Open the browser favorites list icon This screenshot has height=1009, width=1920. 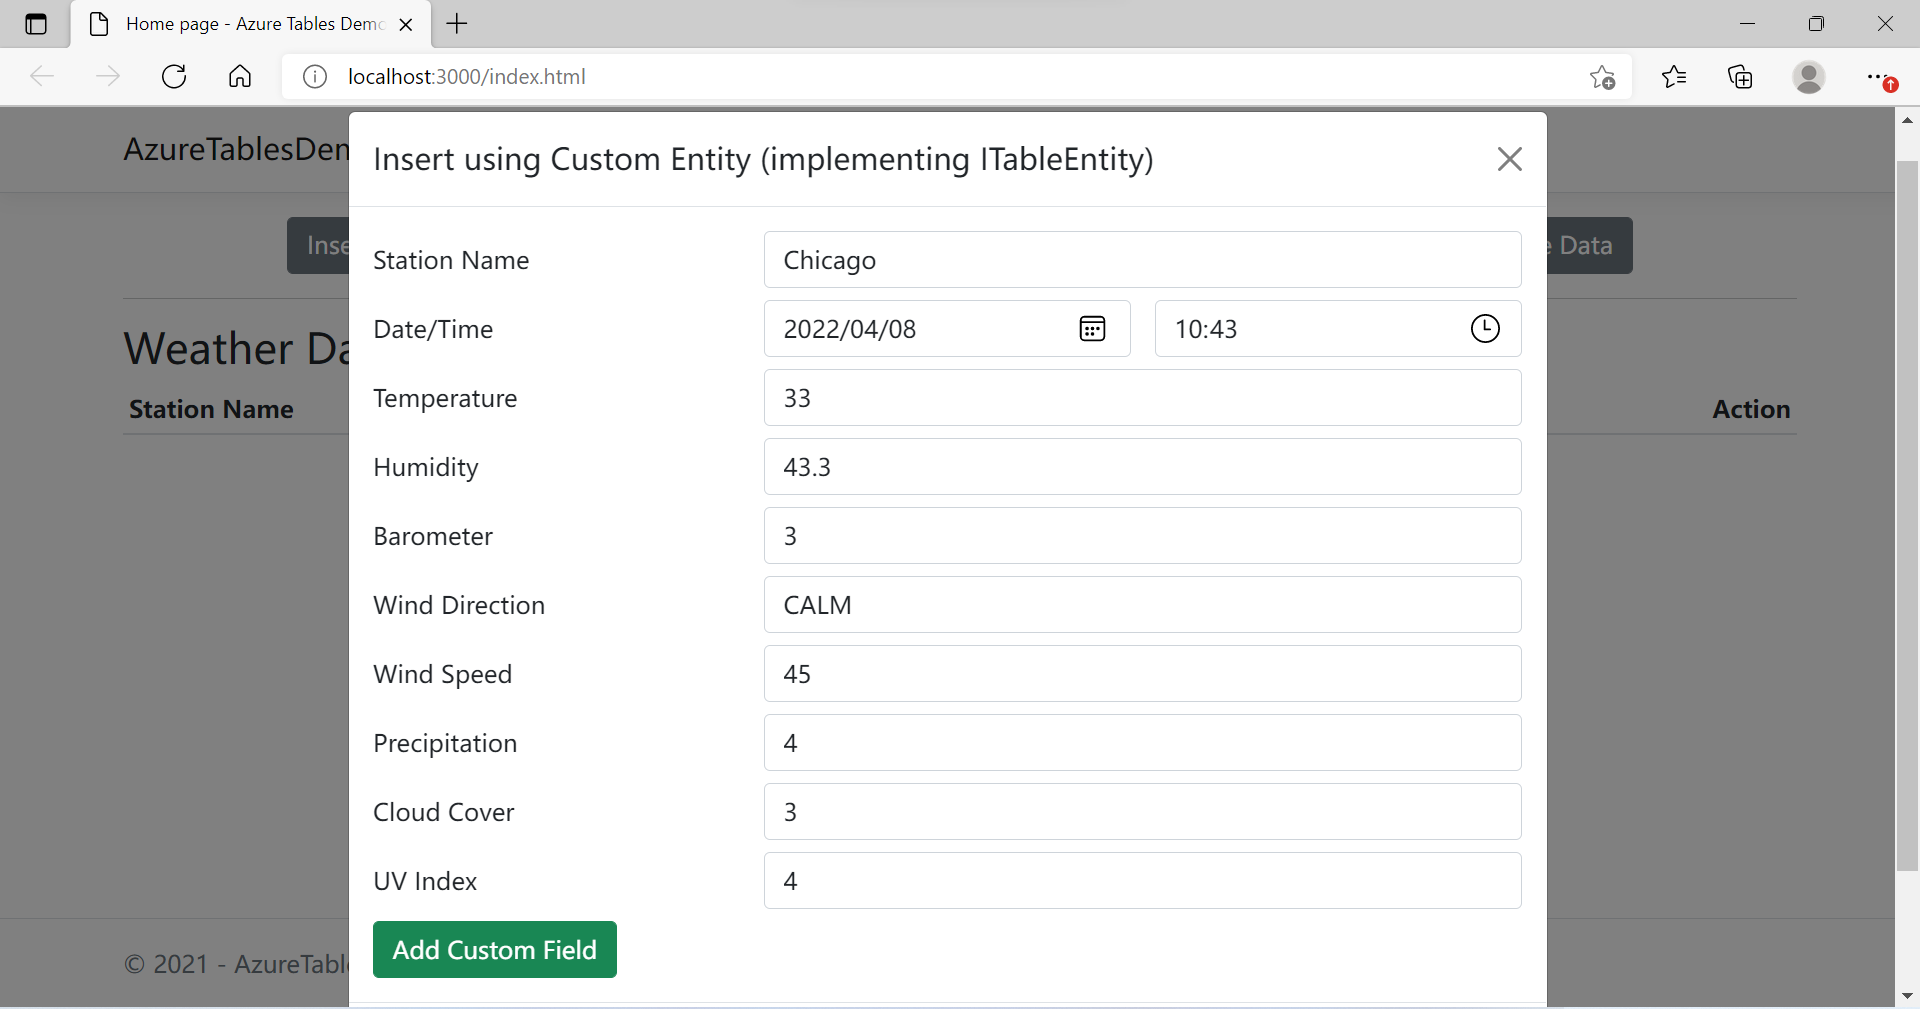click(1674, 77)
